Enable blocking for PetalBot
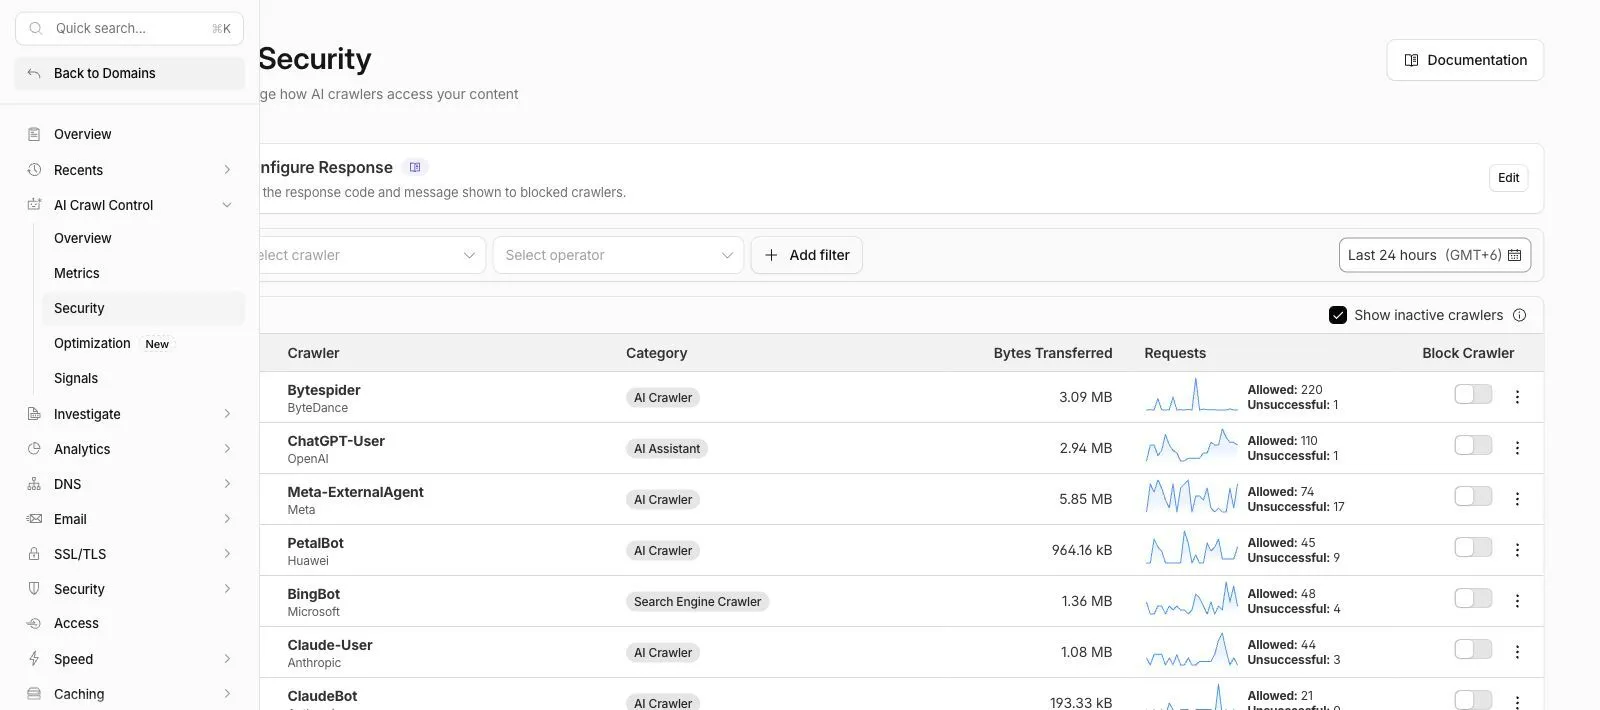 tap(1473, 547)
